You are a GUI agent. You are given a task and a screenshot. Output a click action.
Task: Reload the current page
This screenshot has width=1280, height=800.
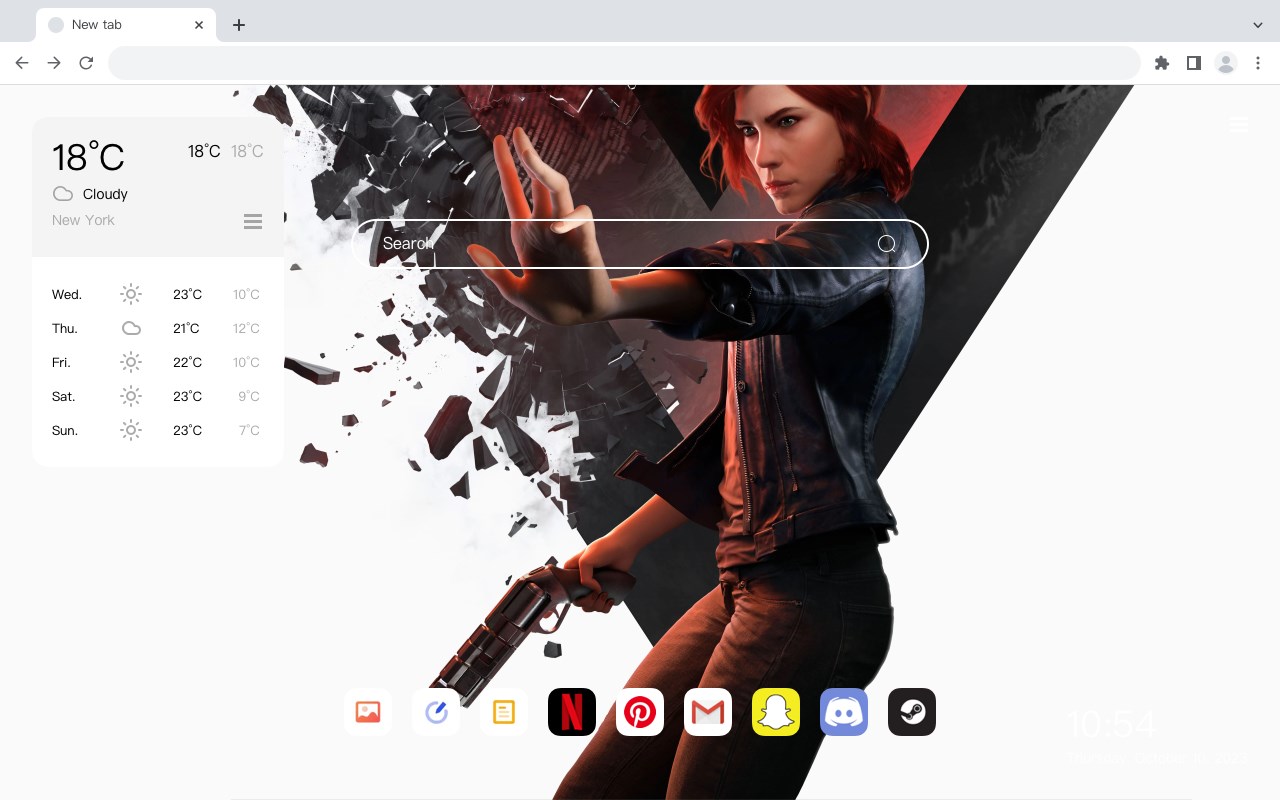86,63
